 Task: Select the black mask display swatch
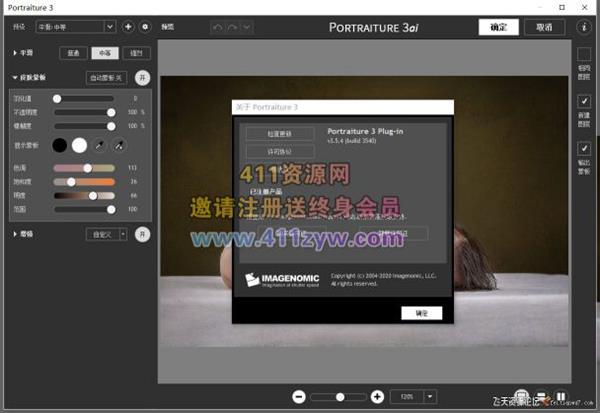60,145
